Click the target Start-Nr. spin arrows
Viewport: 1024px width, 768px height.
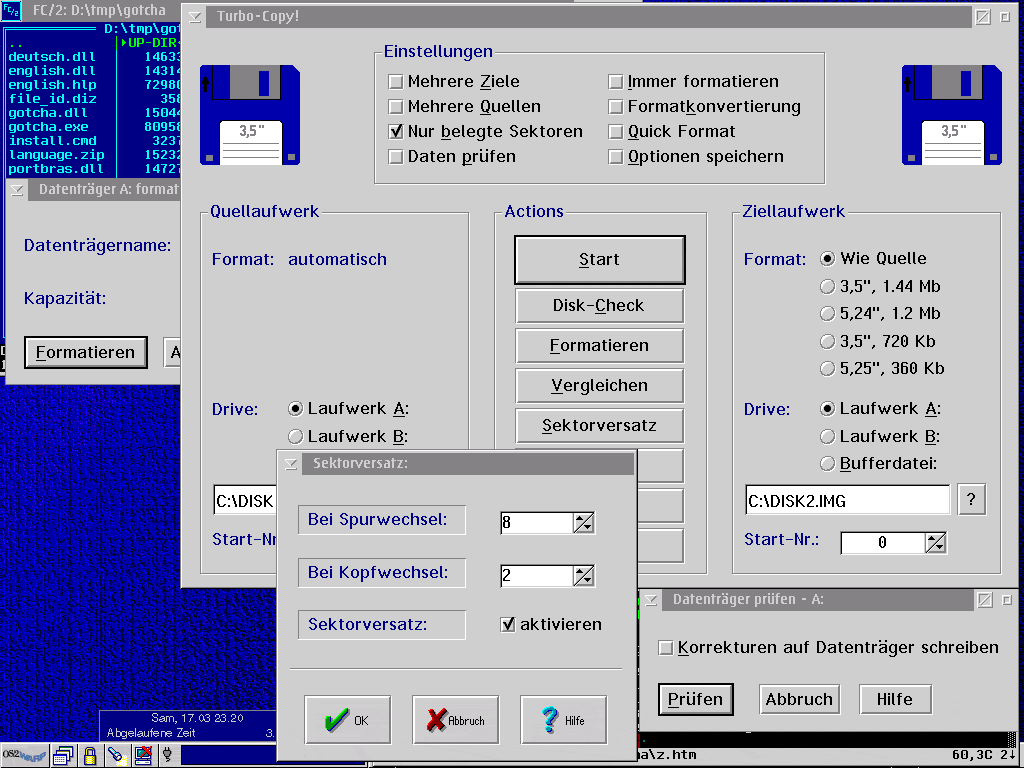tap(935, 543)
